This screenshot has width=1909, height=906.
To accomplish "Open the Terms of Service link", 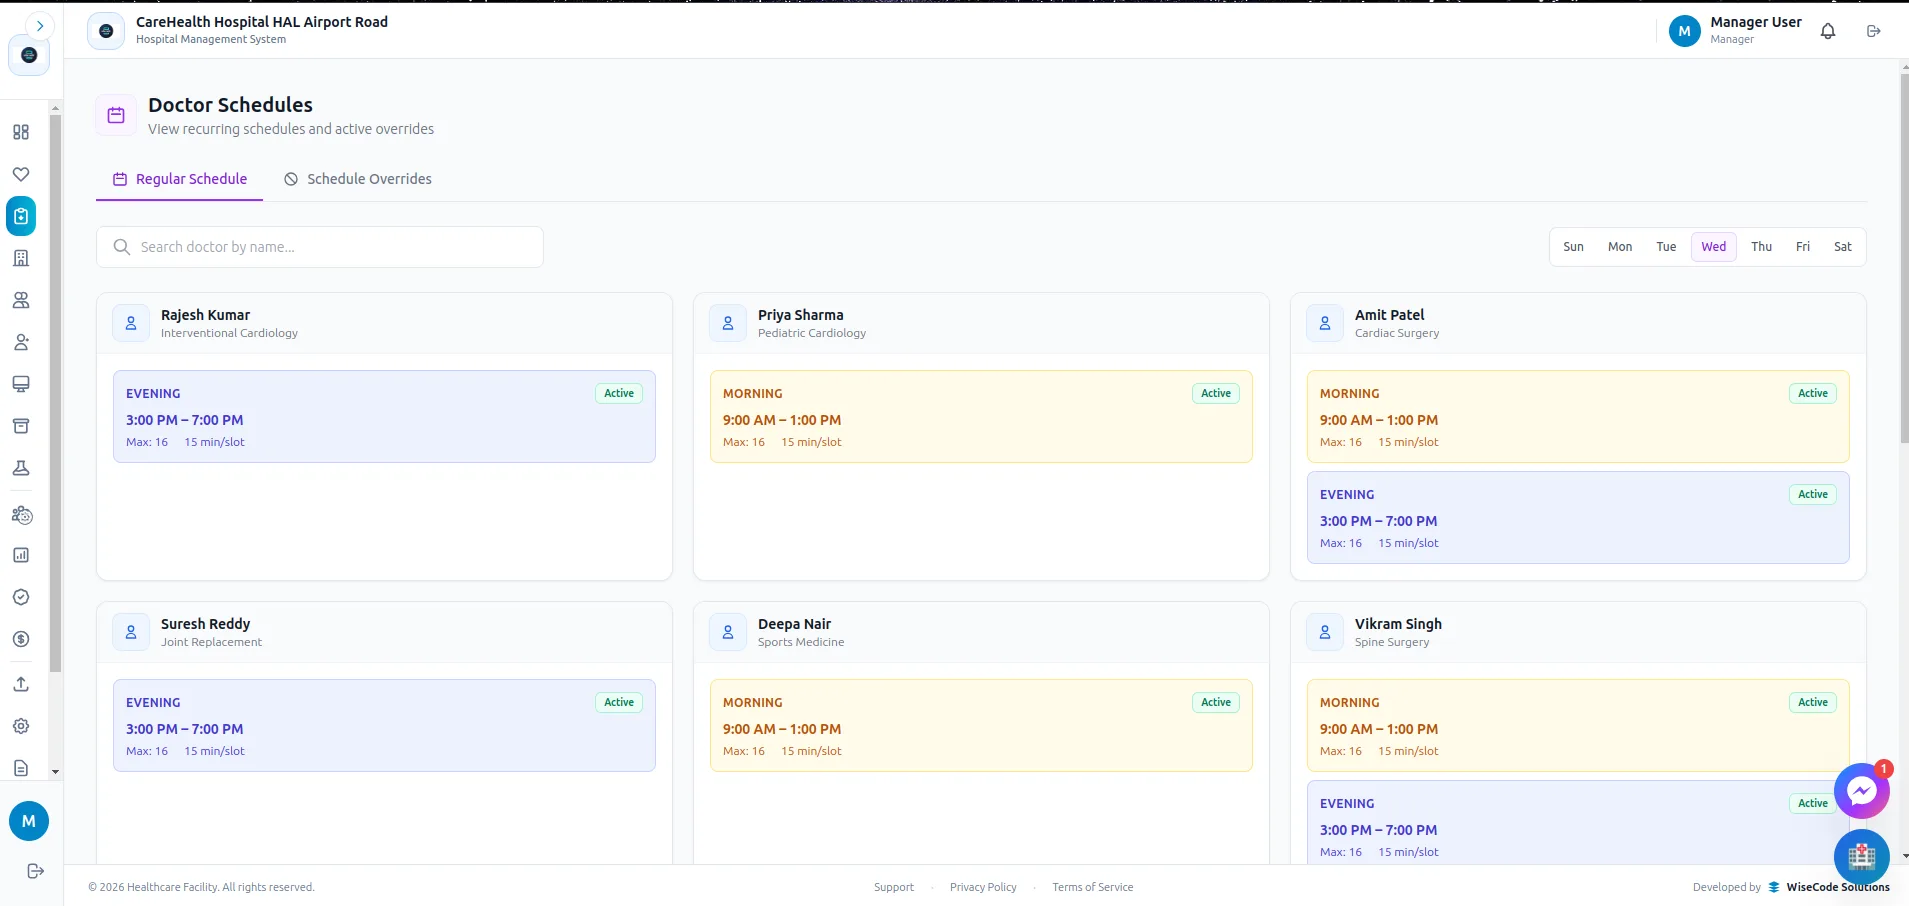I will [x=1093, y=887].
